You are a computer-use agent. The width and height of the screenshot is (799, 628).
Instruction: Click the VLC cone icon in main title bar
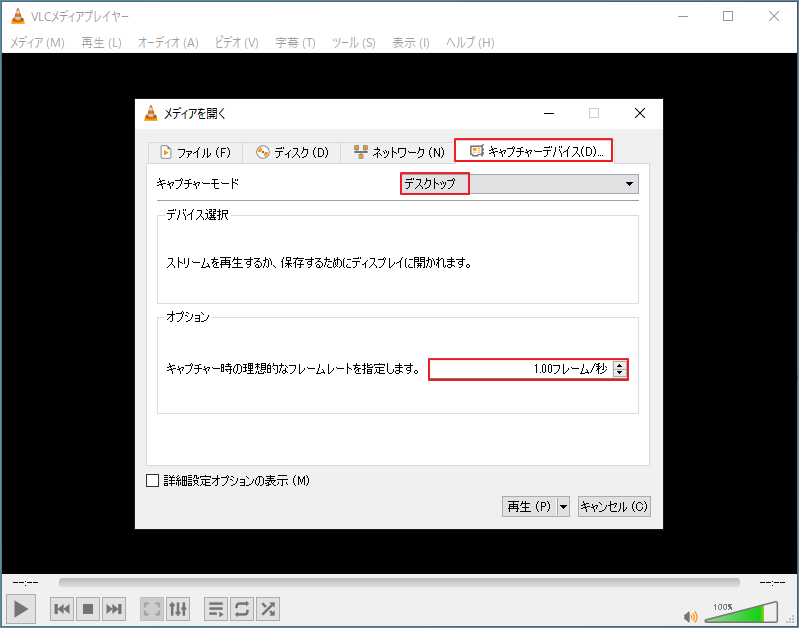tap(18, 16)
